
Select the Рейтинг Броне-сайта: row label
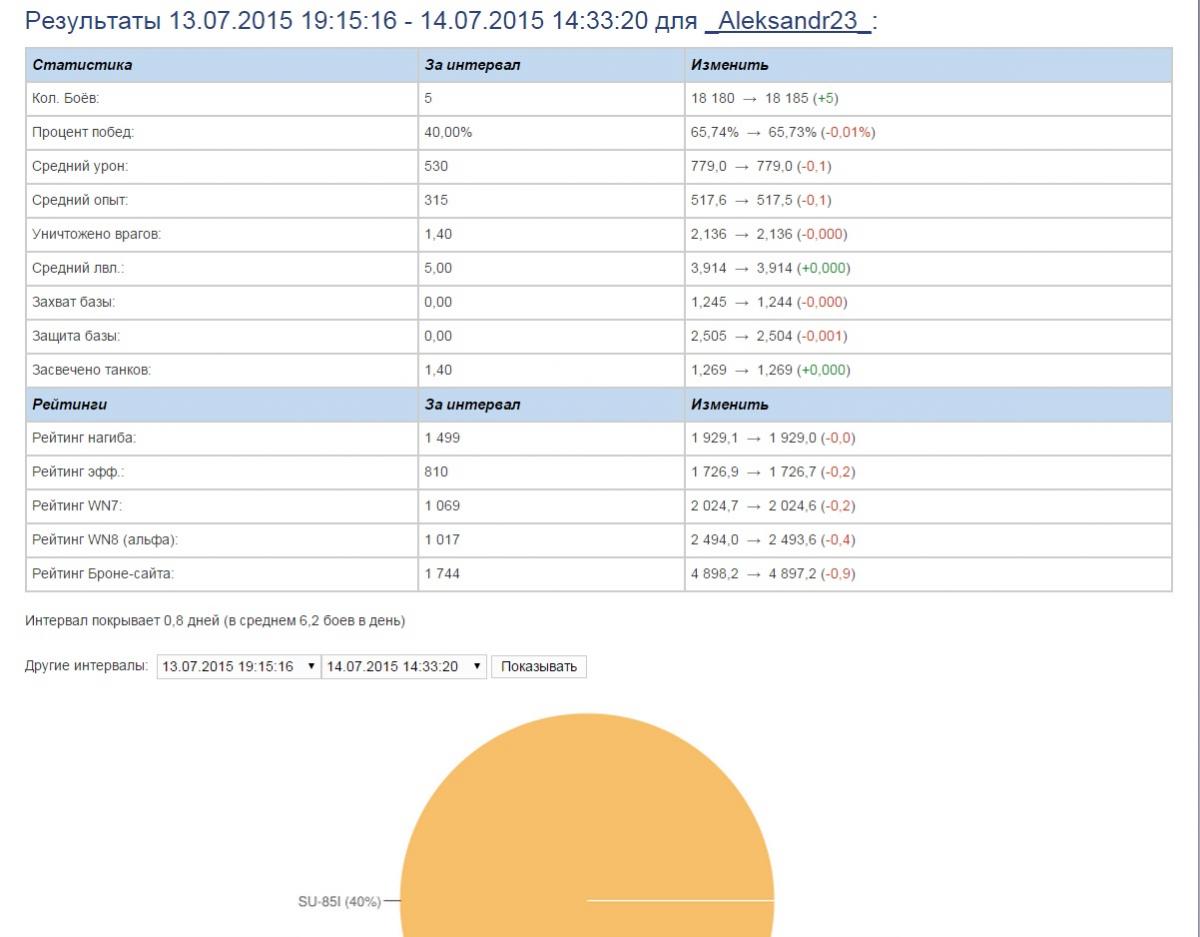(103, 574)
